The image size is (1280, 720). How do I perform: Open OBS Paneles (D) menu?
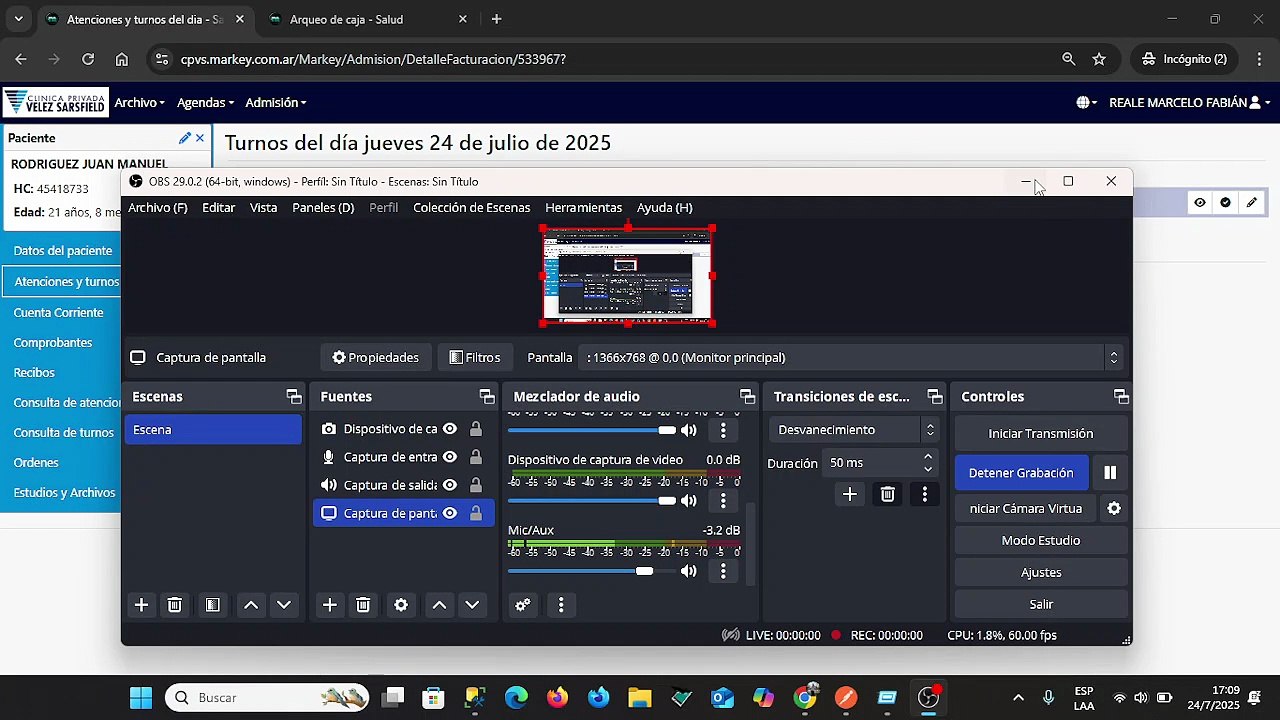[x=323, y=208]
